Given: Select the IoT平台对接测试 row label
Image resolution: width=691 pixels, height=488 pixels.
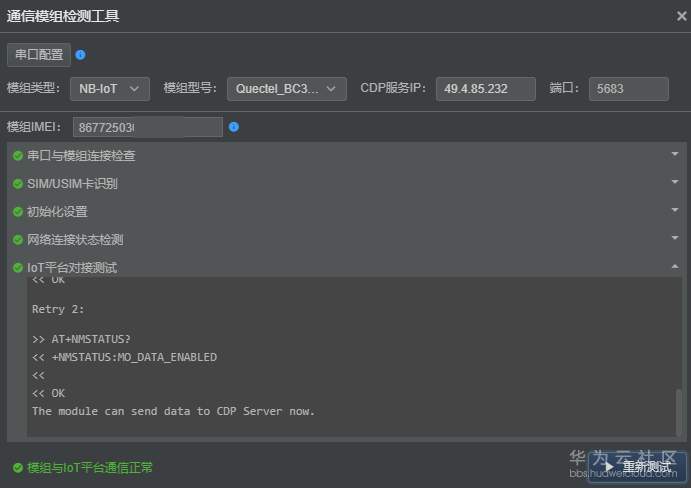Looking at the screenshot, I should 72,268.
